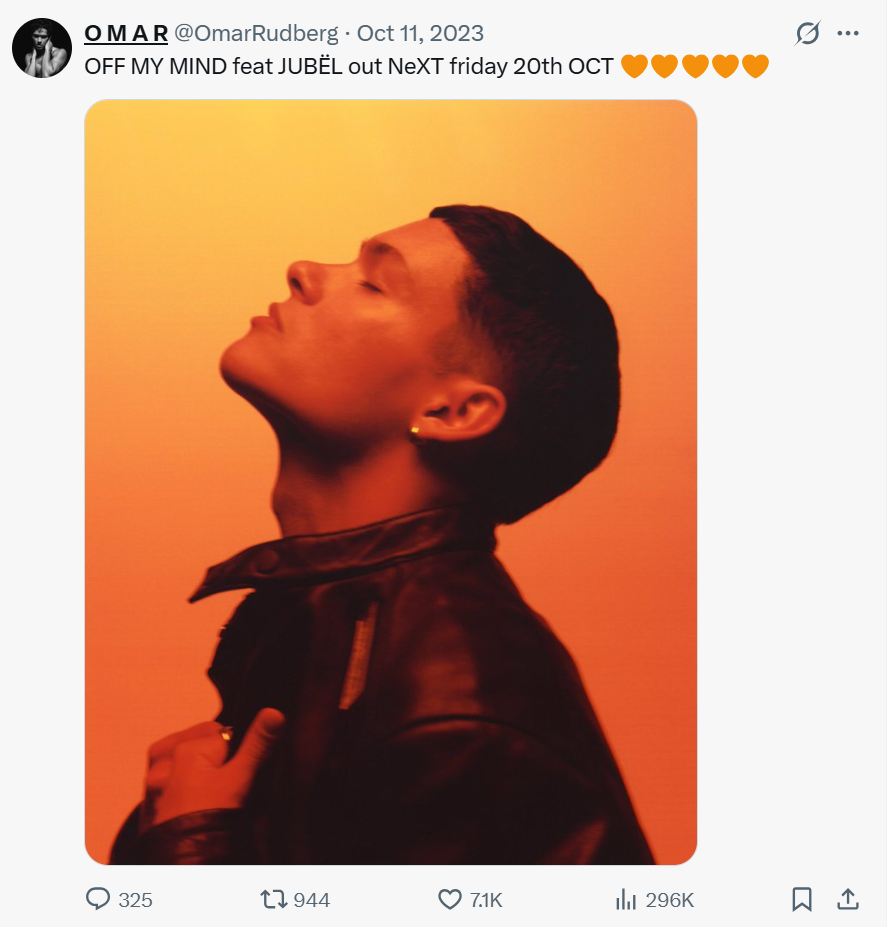Open analytics via the bar chart icon

click(626, 900)
